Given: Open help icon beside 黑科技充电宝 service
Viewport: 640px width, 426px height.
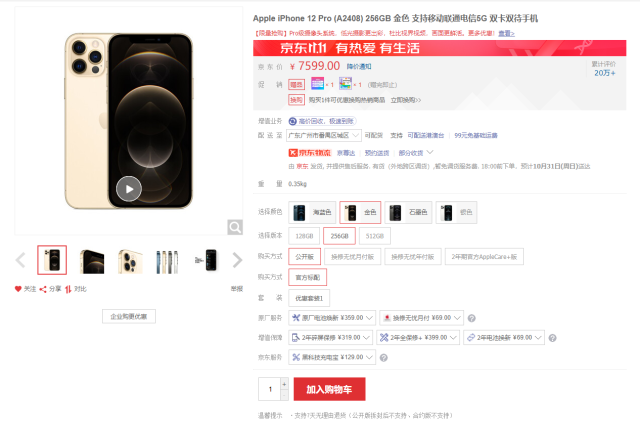Looking at the screenshot, I should (x=383, y=358).
